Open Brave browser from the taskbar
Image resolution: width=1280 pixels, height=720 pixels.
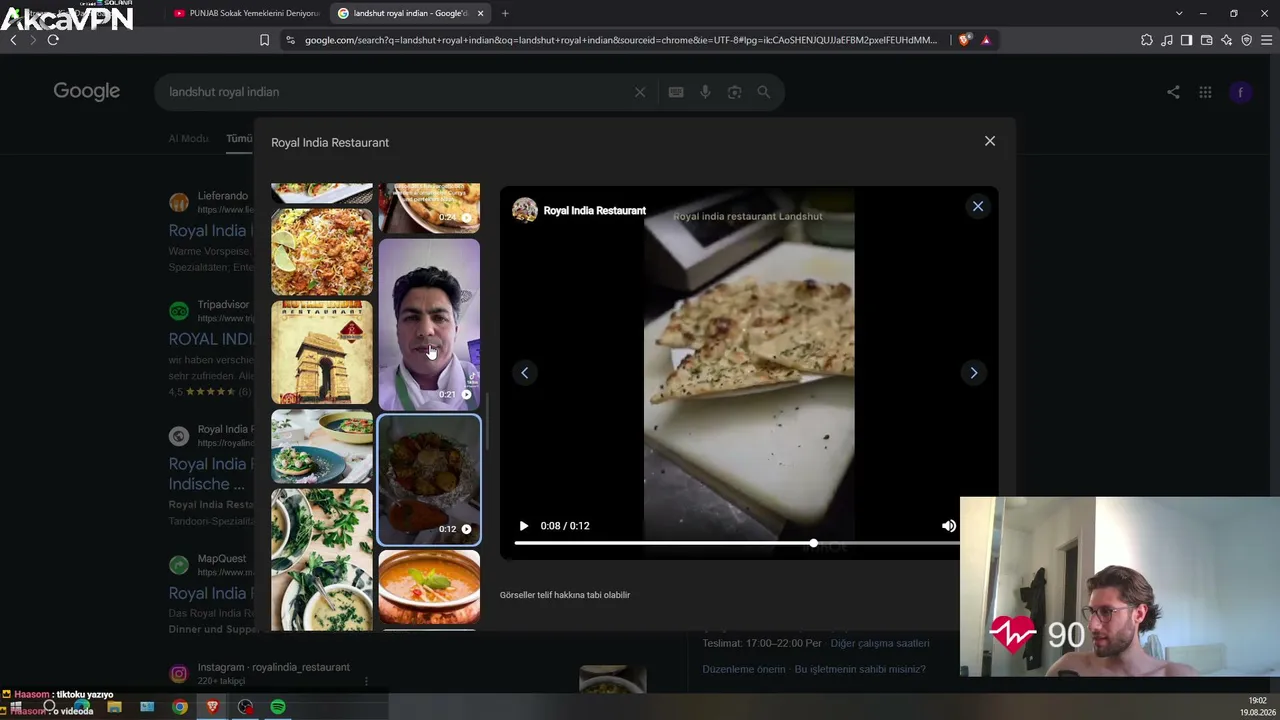[x=212, y=707]
